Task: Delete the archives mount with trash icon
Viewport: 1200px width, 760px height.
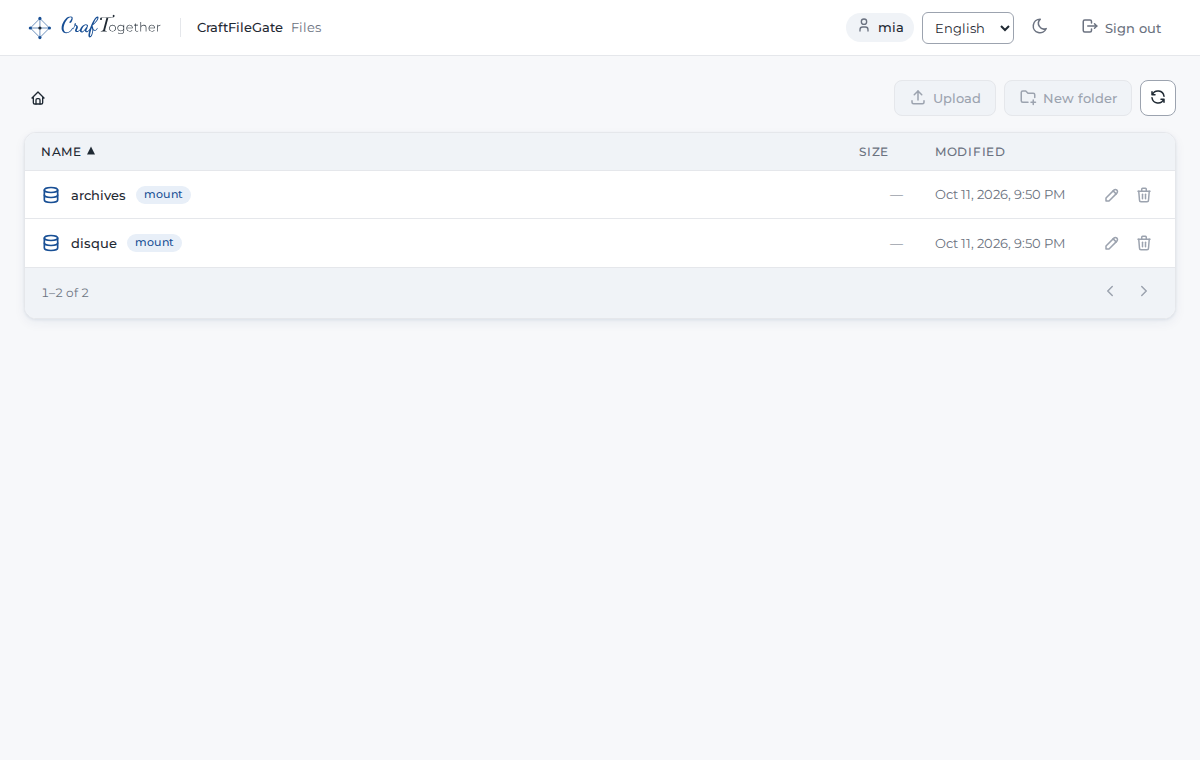Action: pos(1144,195)
